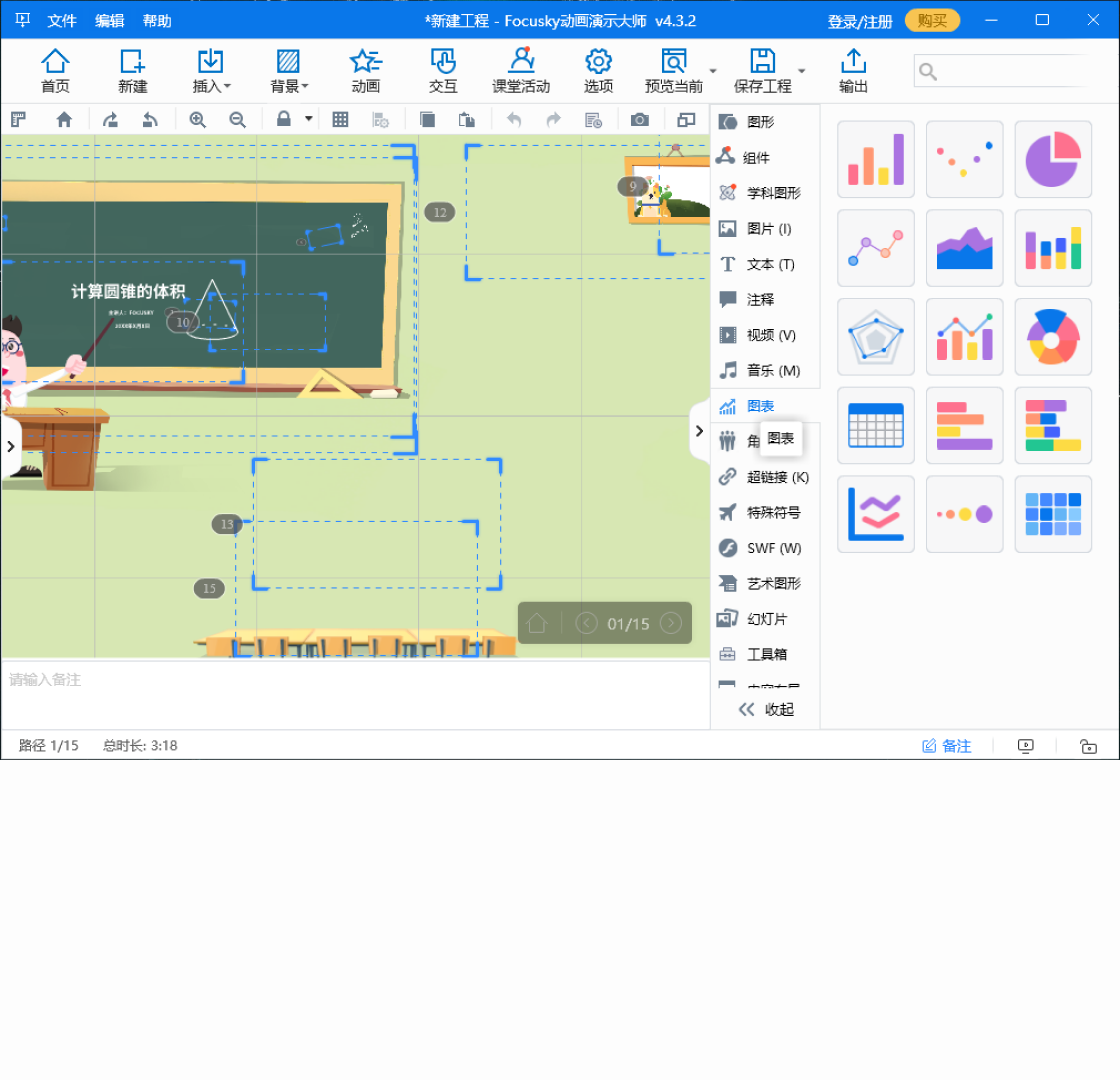Screen dimensions: 1120x1080
Task: Click 收起 to collapse the sidebar
Action: (766, 710)
